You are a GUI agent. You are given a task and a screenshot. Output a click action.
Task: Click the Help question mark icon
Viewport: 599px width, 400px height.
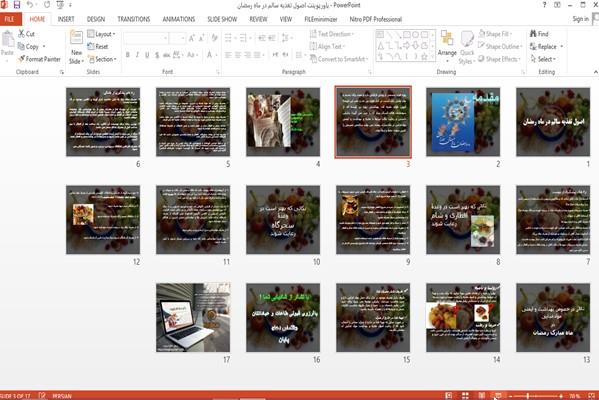coord(544,5)
